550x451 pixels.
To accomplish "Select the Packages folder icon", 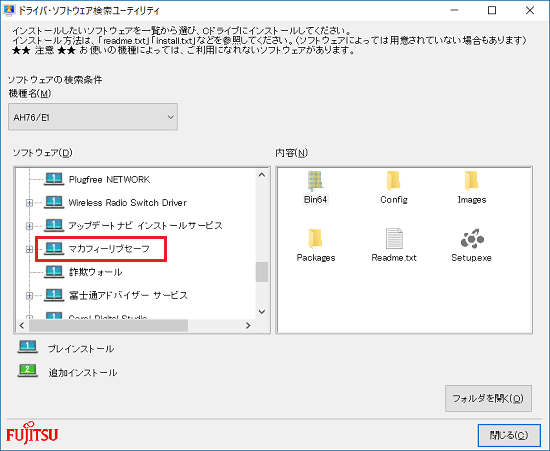I will (315, 238).
